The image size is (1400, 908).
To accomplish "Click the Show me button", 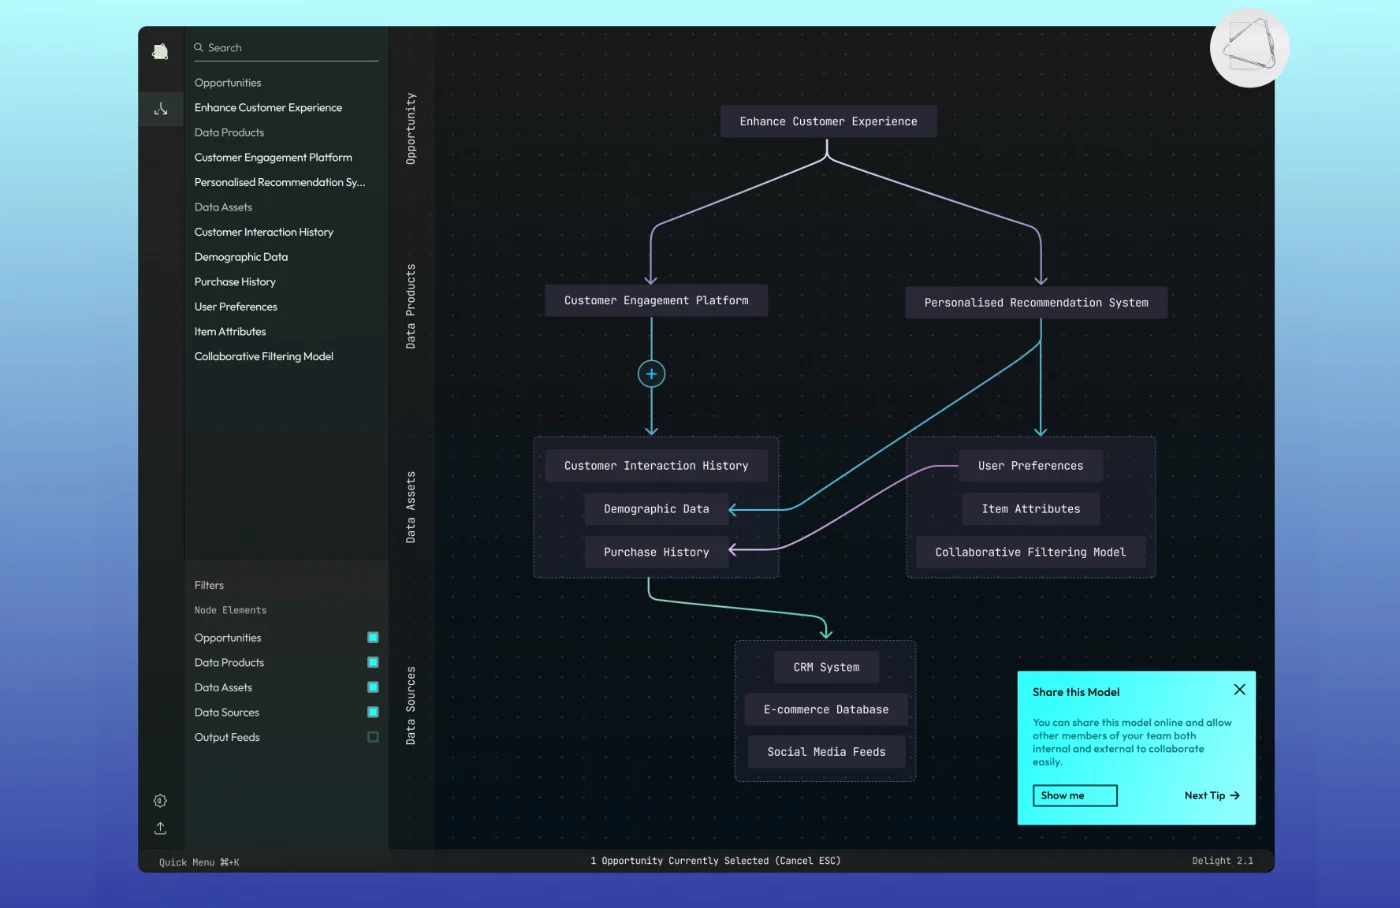I will tap(1074, 795).
